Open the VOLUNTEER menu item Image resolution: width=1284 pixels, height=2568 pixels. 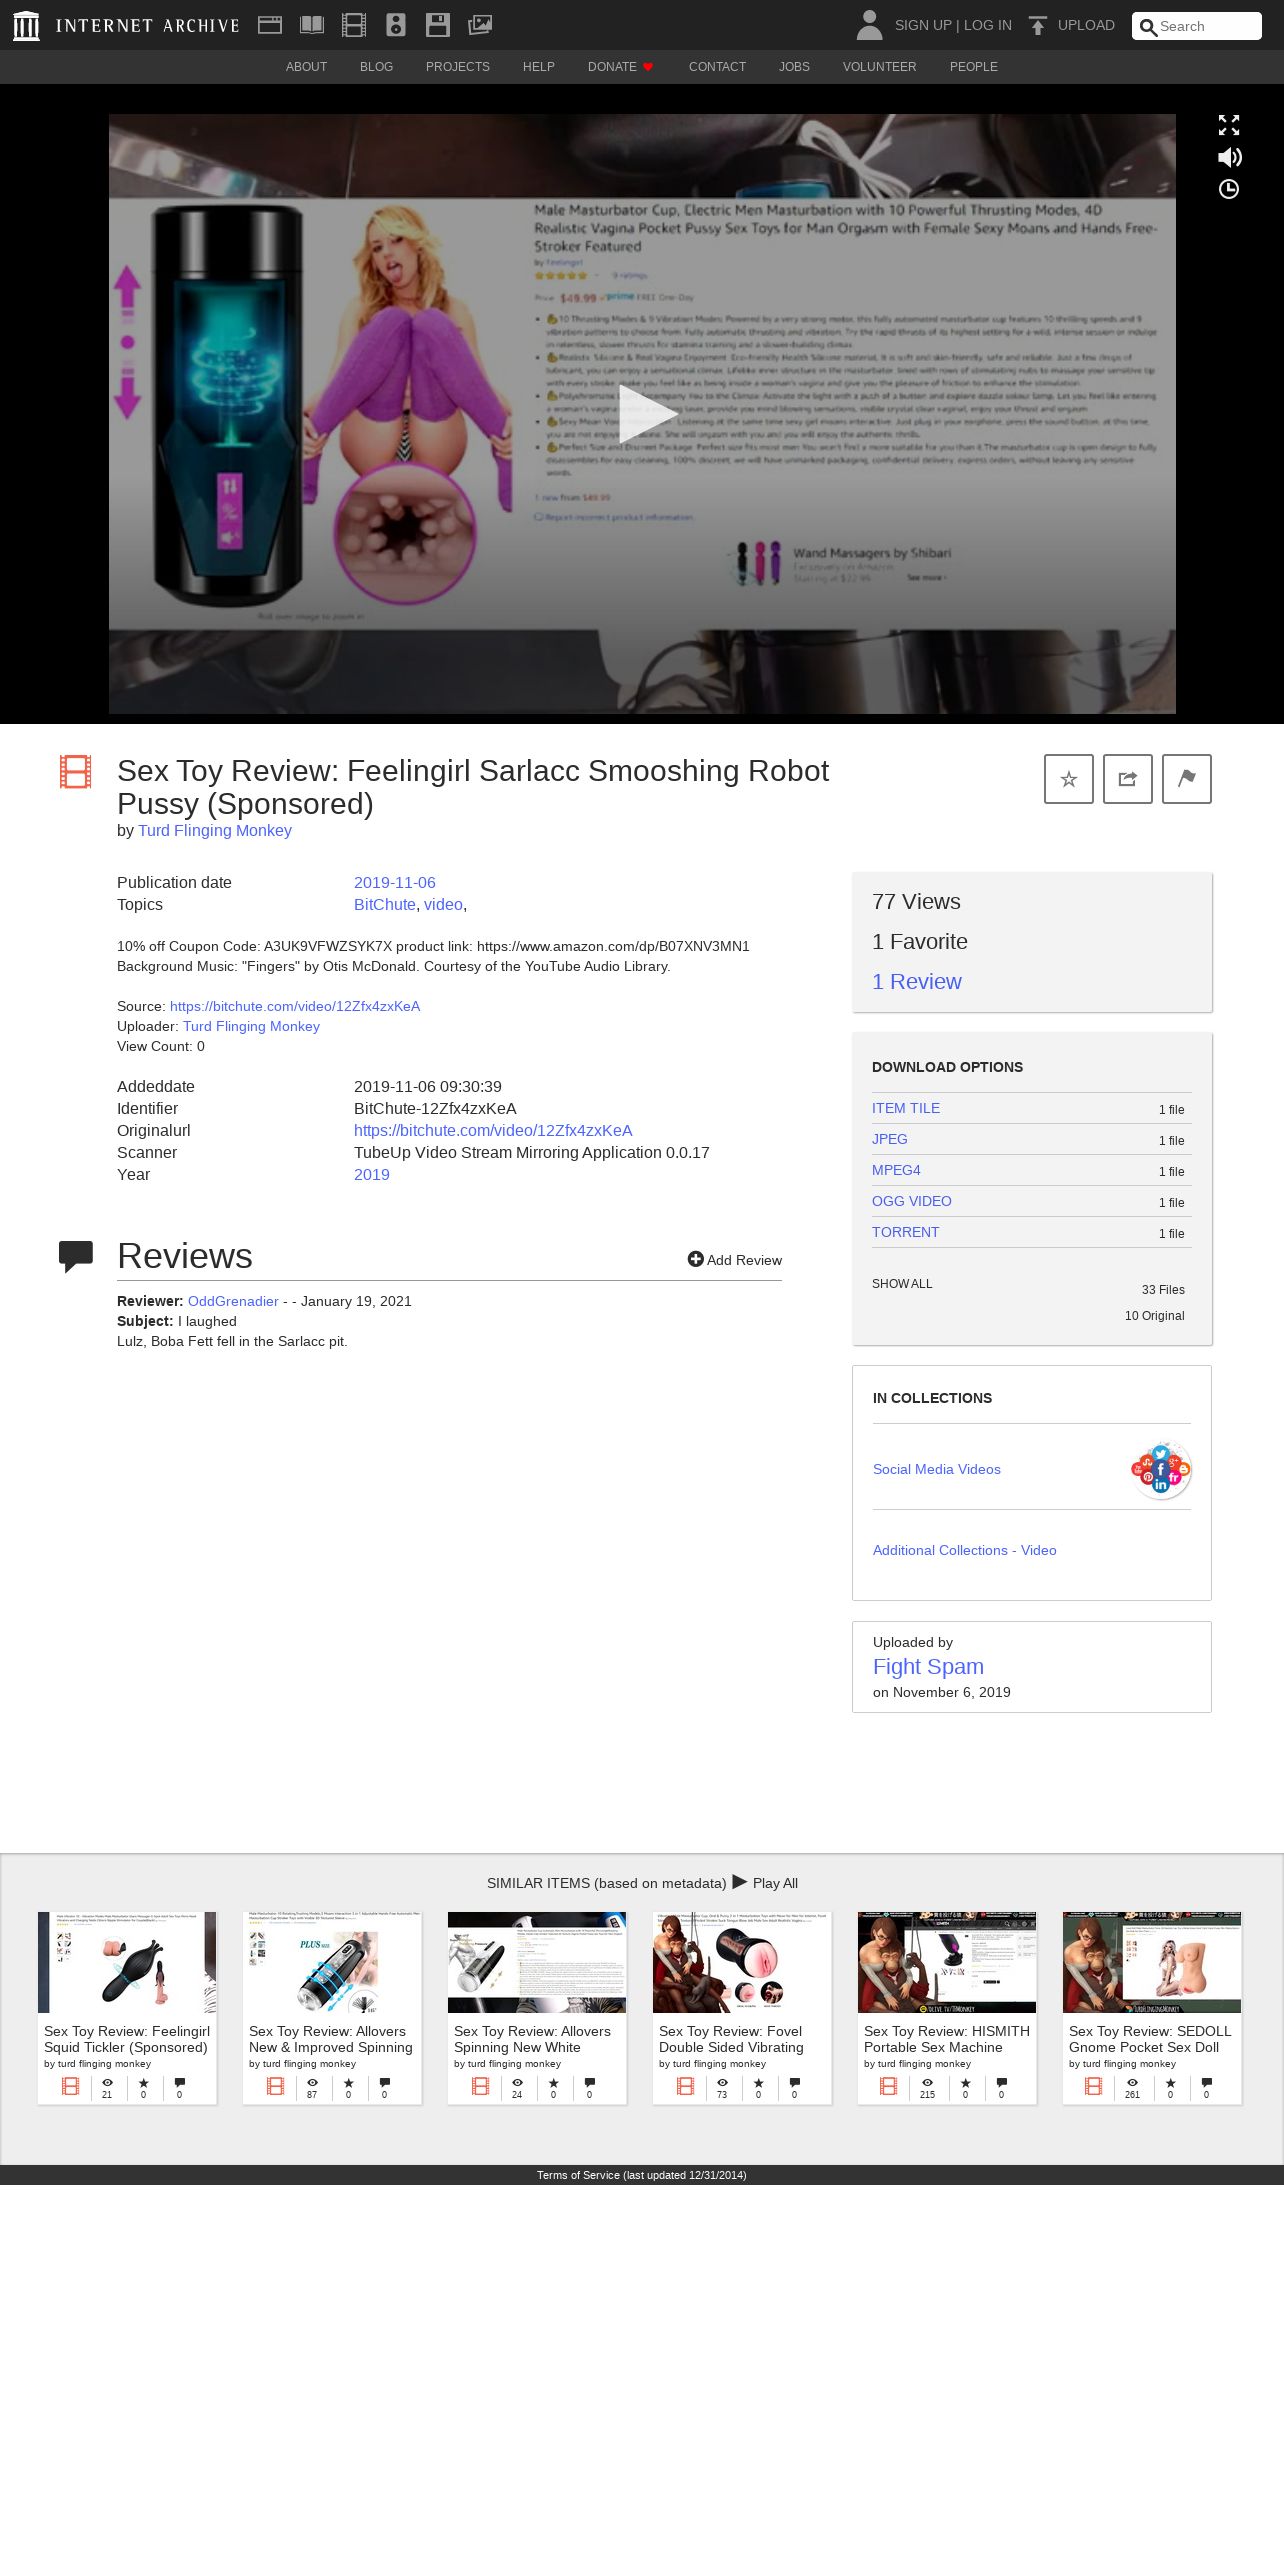879,67
